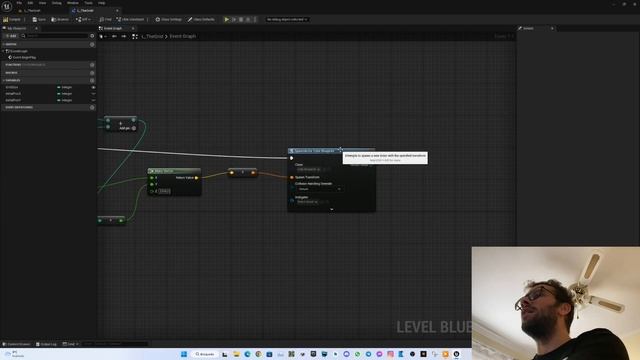
Task: Click the orange Spawn Transform input pin
Action: (x=292, y=177)
